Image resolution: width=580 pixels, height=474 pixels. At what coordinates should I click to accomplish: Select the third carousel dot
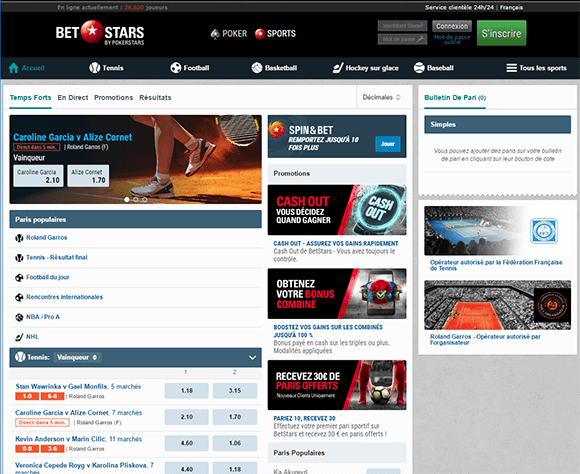tap(145, 200)
